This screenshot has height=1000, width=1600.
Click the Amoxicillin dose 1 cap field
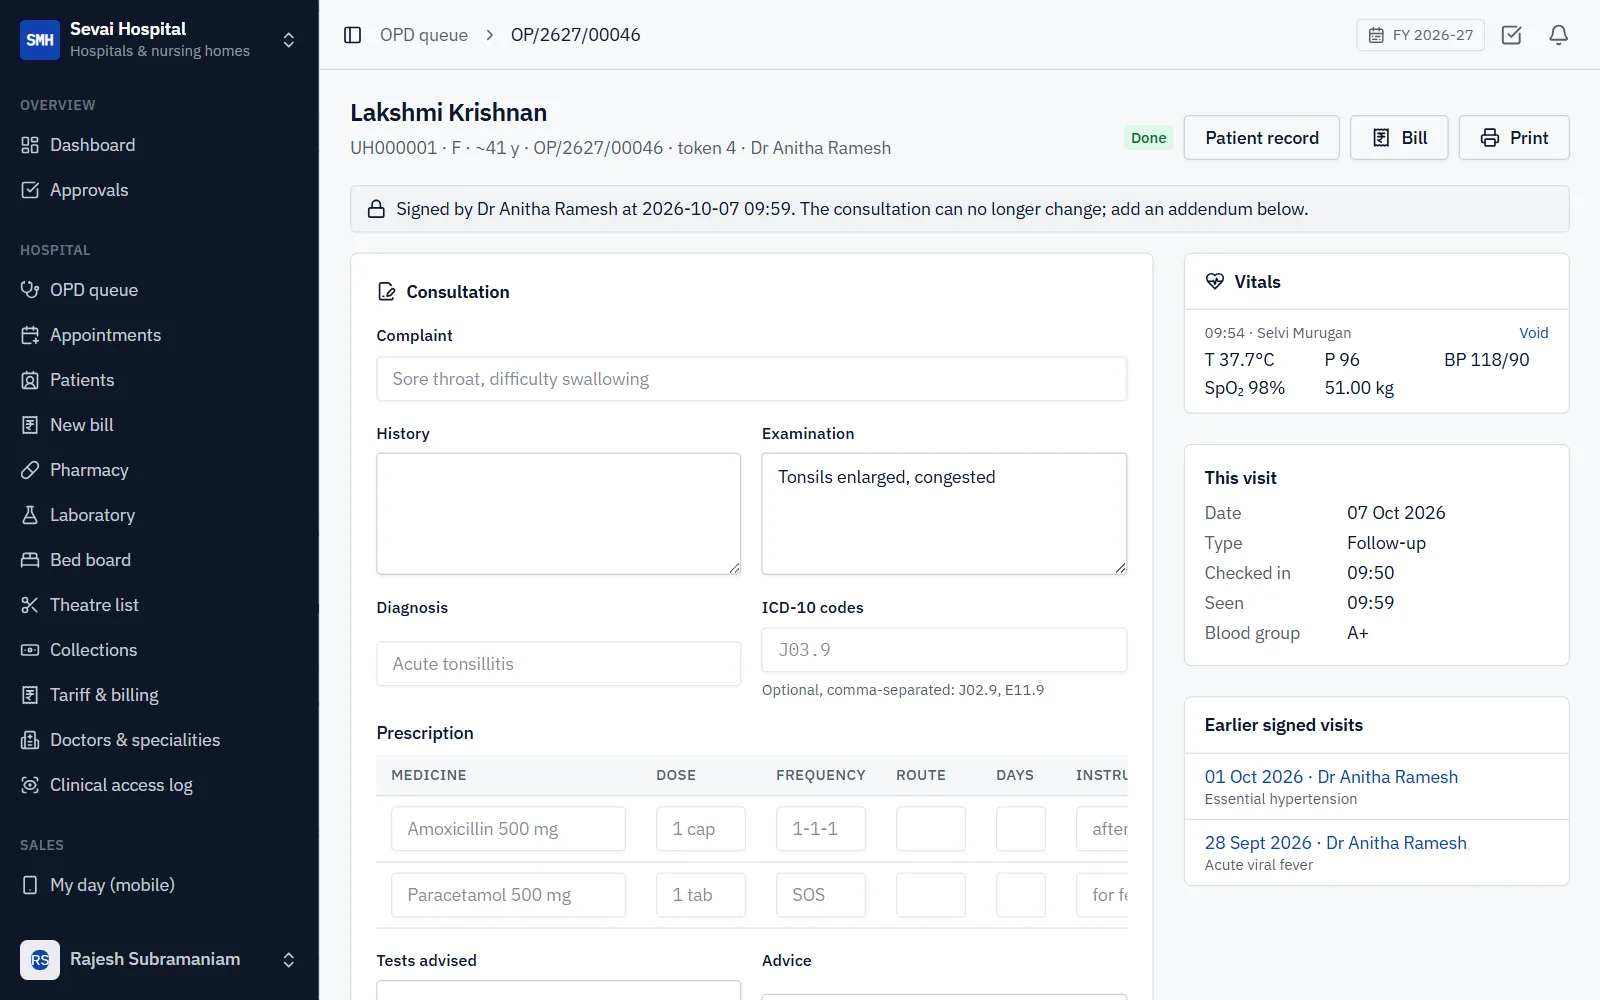pos(701,829)
